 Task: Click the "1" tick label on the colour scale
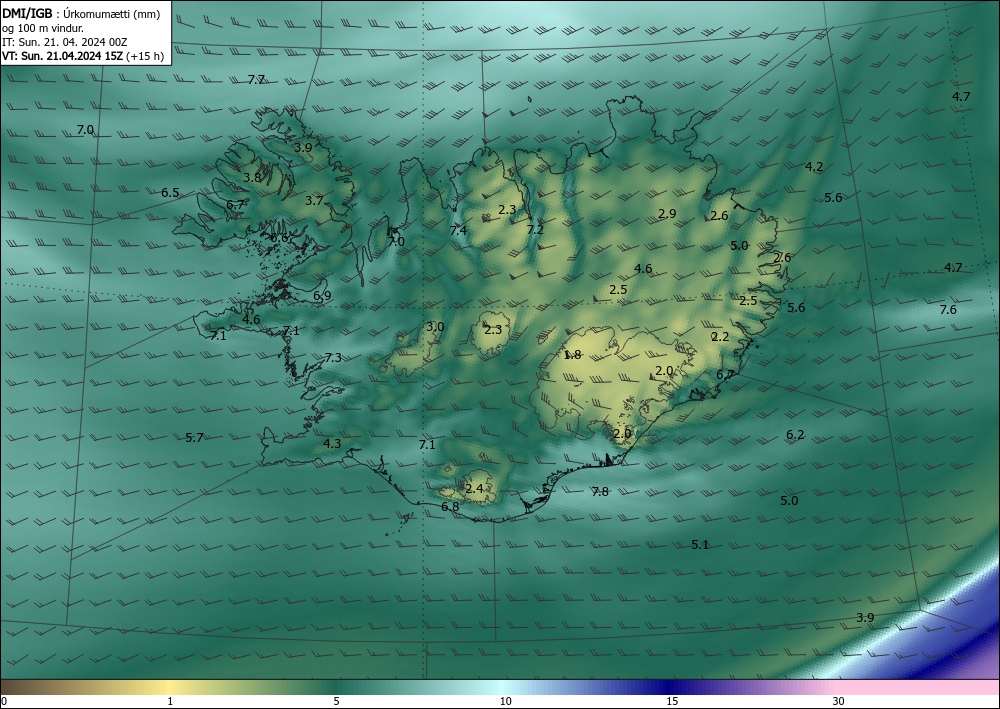pyautogui.click(x=170, y=701)
